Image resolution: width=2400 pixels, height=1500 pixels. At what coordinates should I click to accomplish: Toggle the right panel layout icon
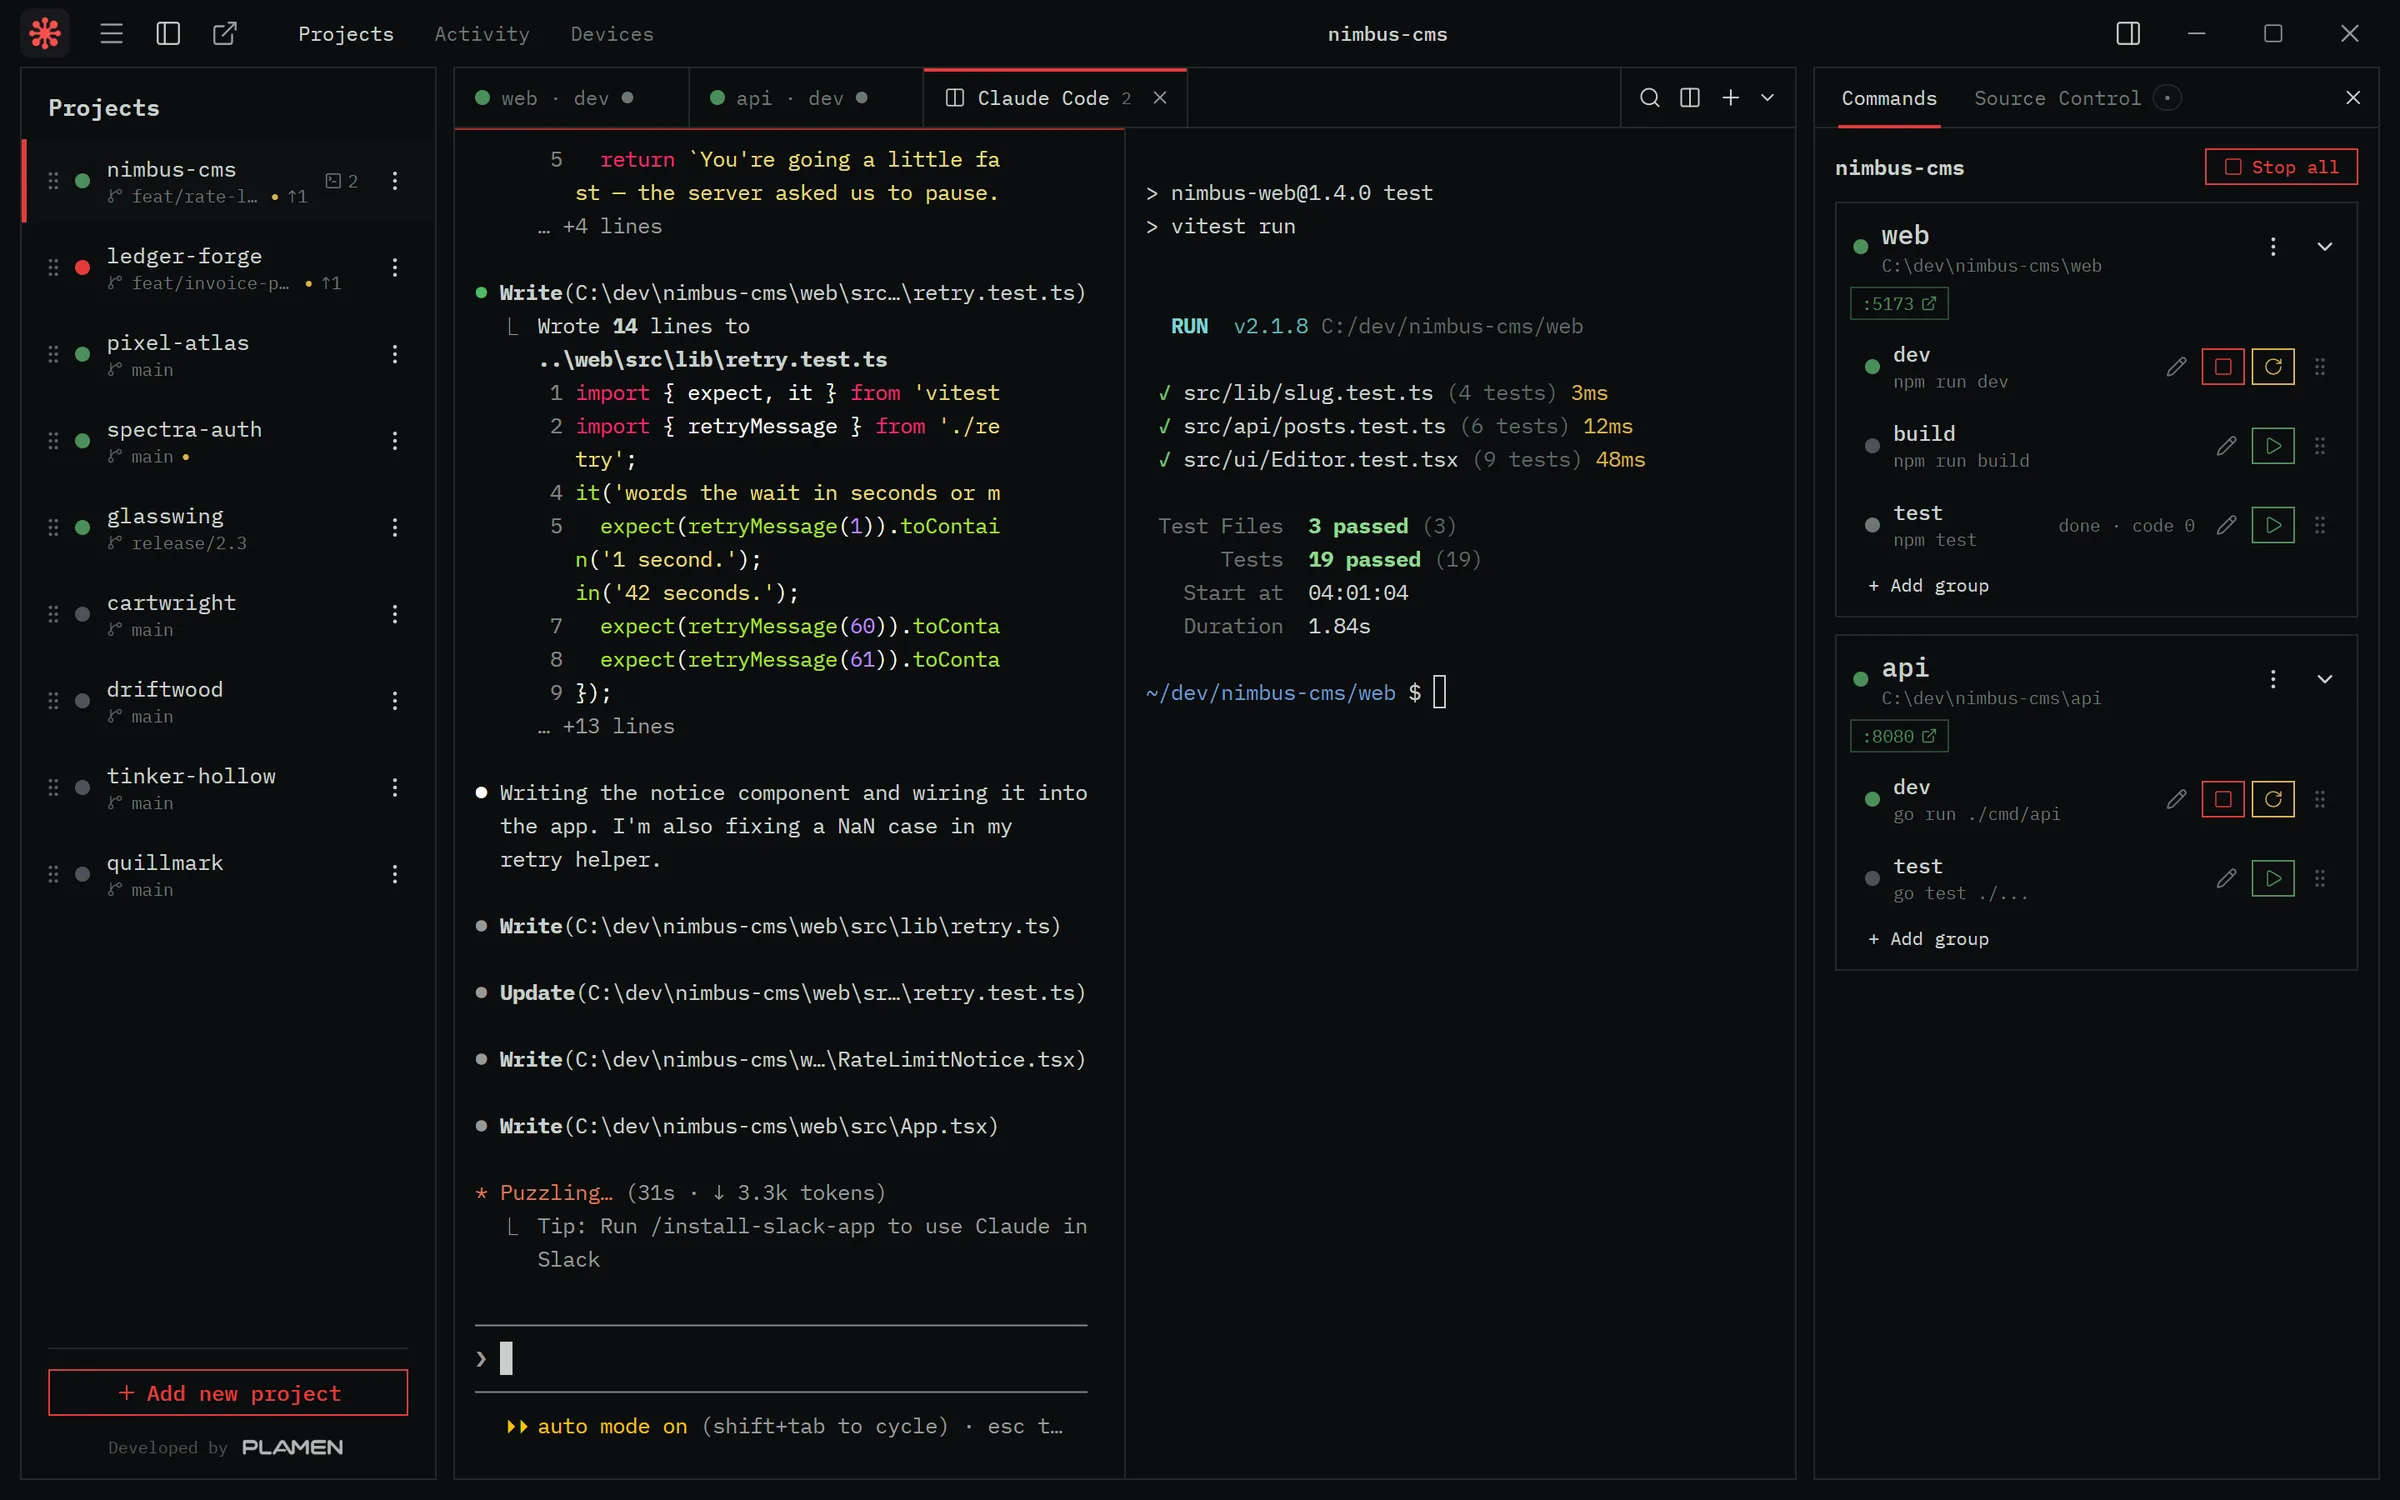(x=2128, y=34)
